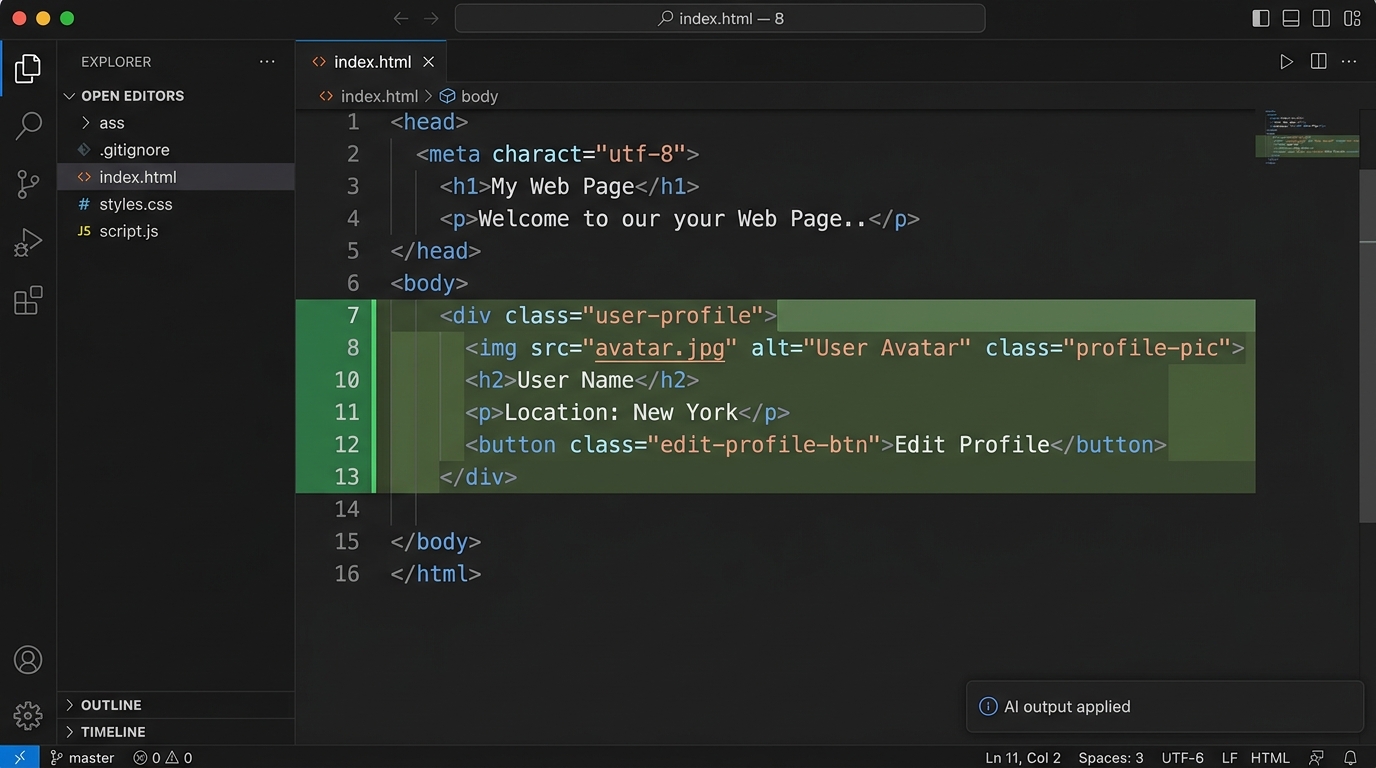Open Run and Debug view
Viewport: 1376px width, 768px height.
[x=28, y=242]
